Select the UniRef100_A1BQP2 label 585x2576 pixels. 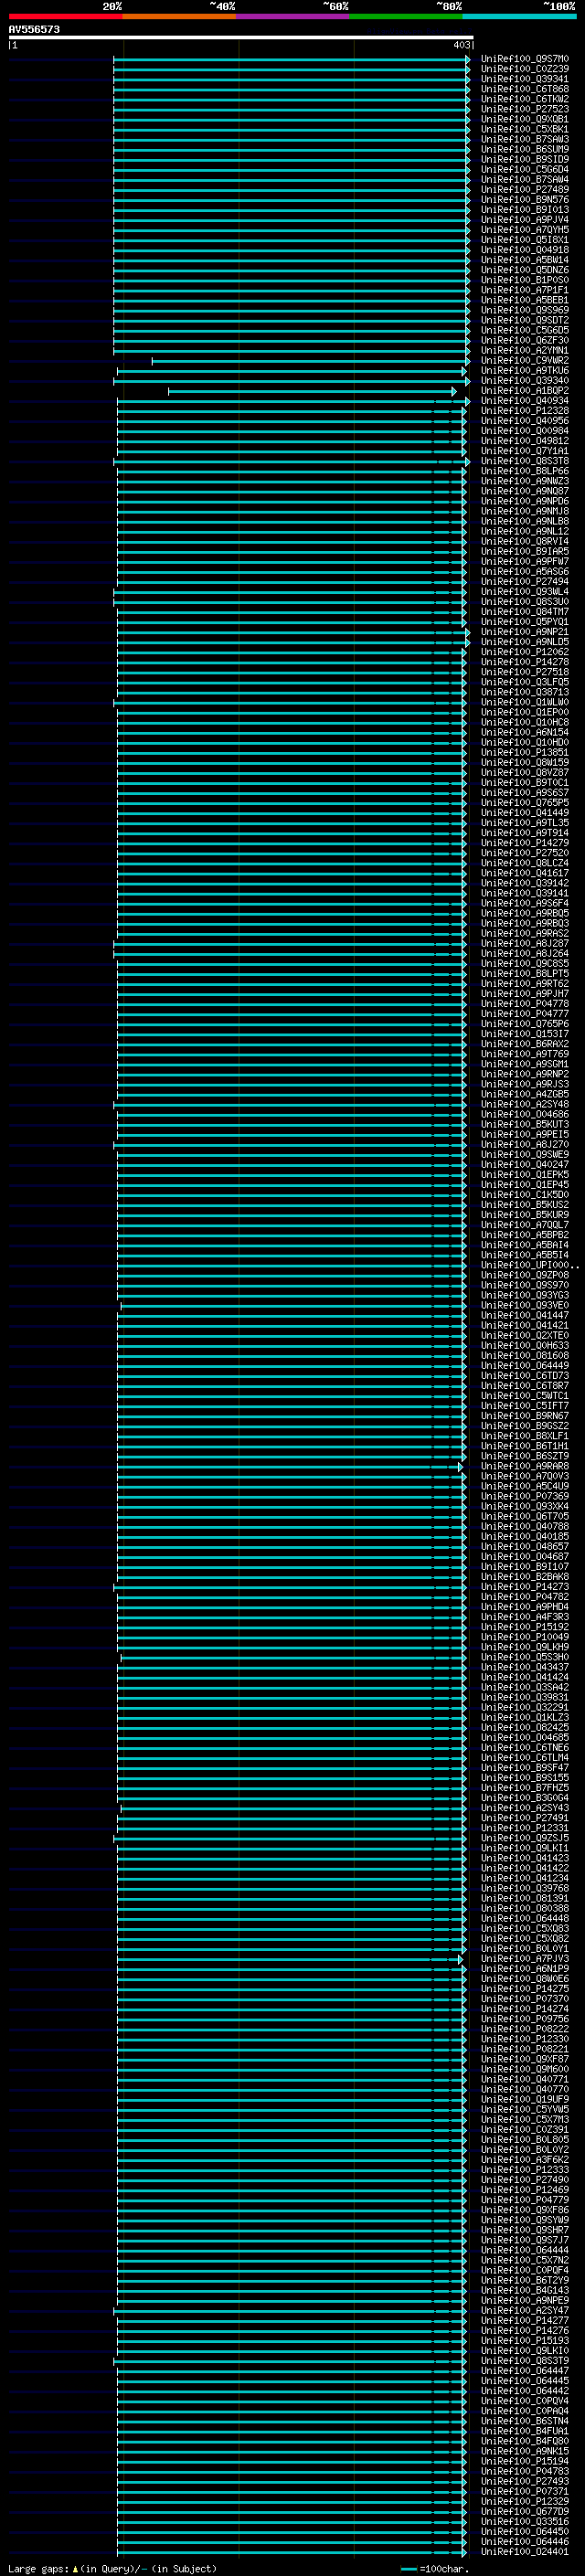pos(525,391)
